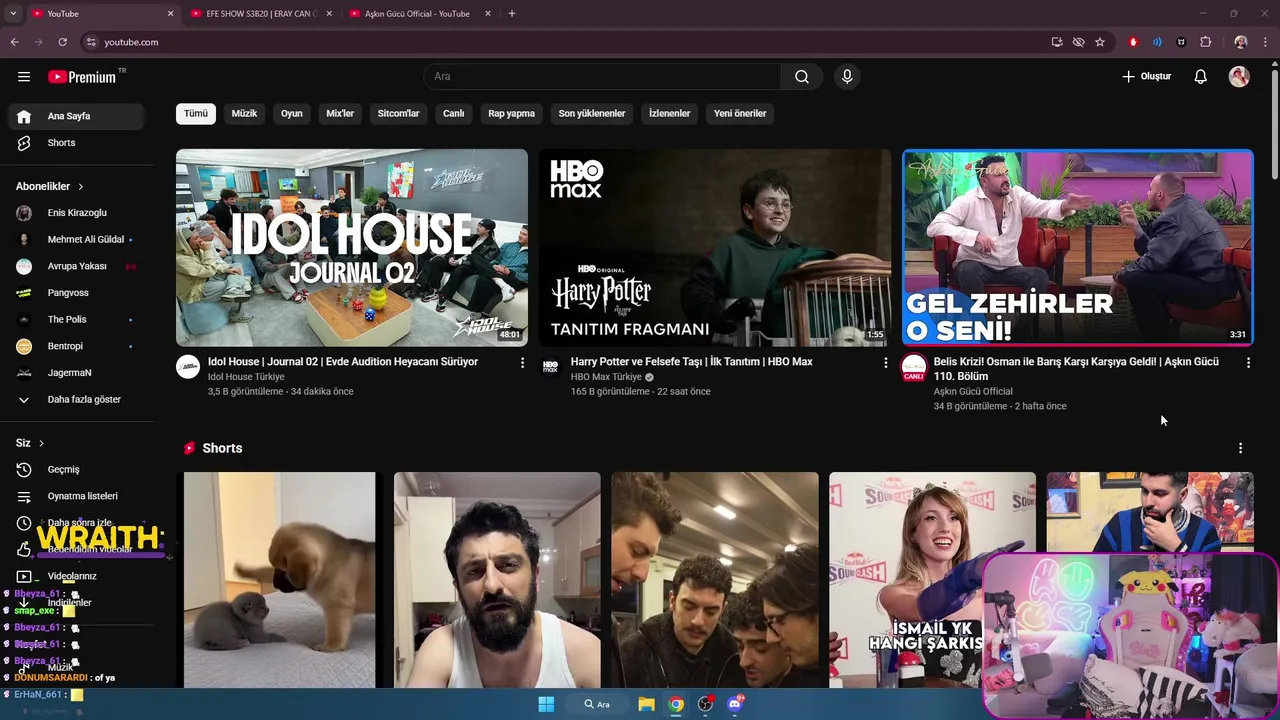The height and width of the screenshot is (720, 1280).
Task: Open Mehmet Ali Güldal subscription
Action: point(77,240)
